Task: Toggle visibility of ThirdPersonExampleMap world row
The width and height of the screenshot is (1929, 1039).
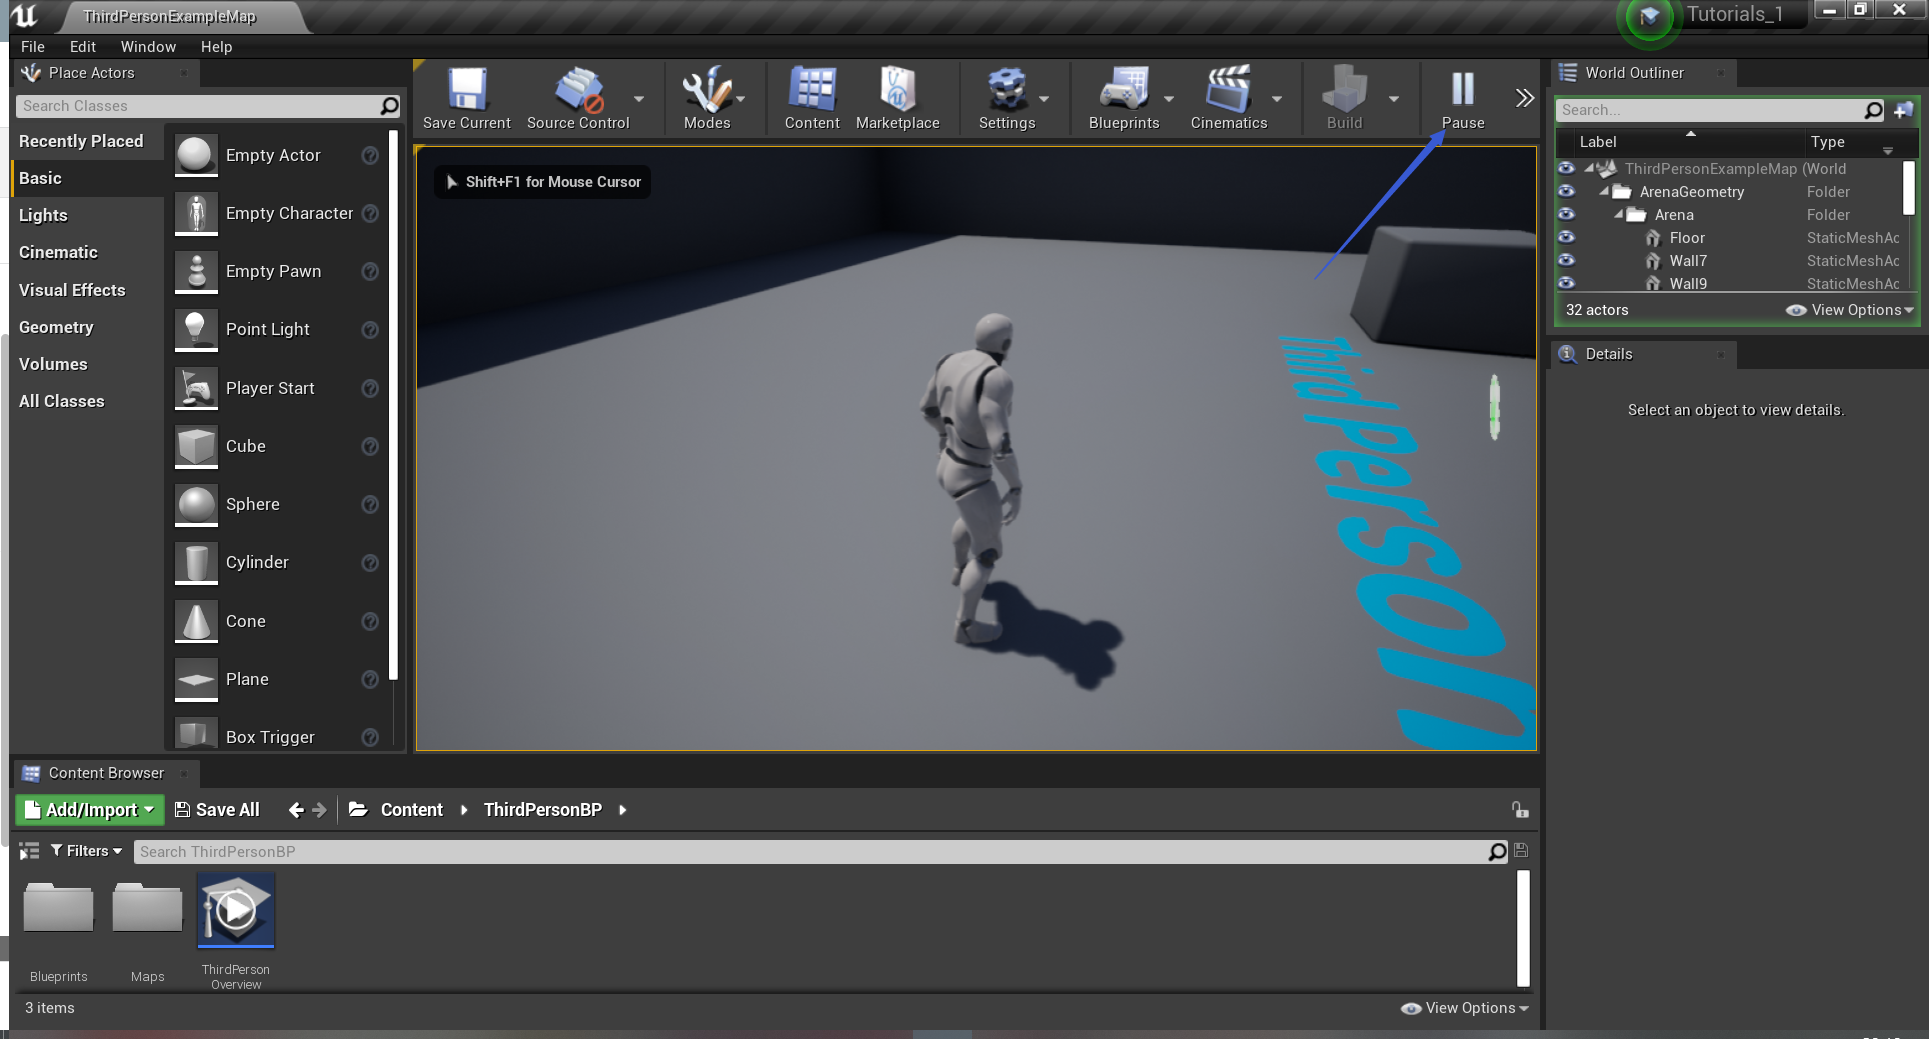Action: point(1566,169)
